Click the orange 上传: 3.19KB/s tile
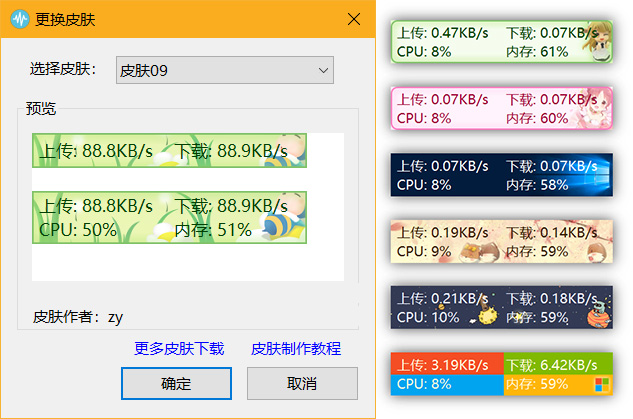 447,364
